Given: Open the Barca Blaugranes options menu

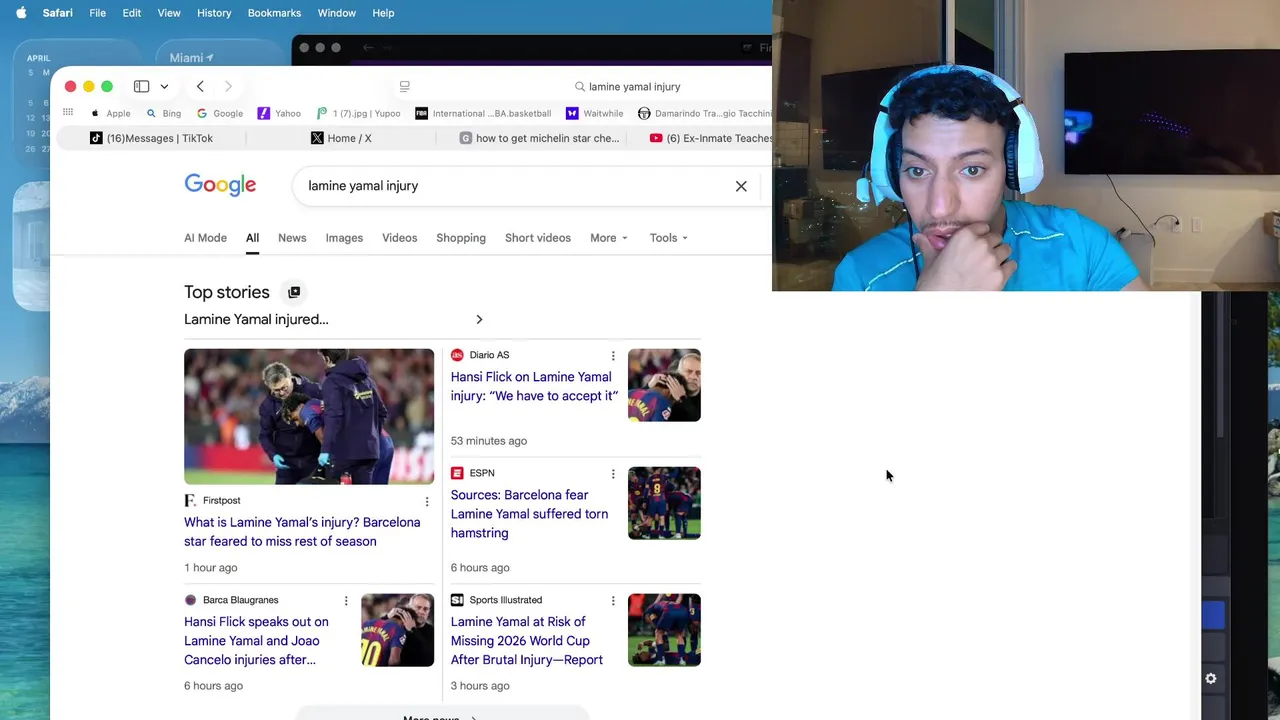Looking at the screenshot, I should tap(346, 601).
